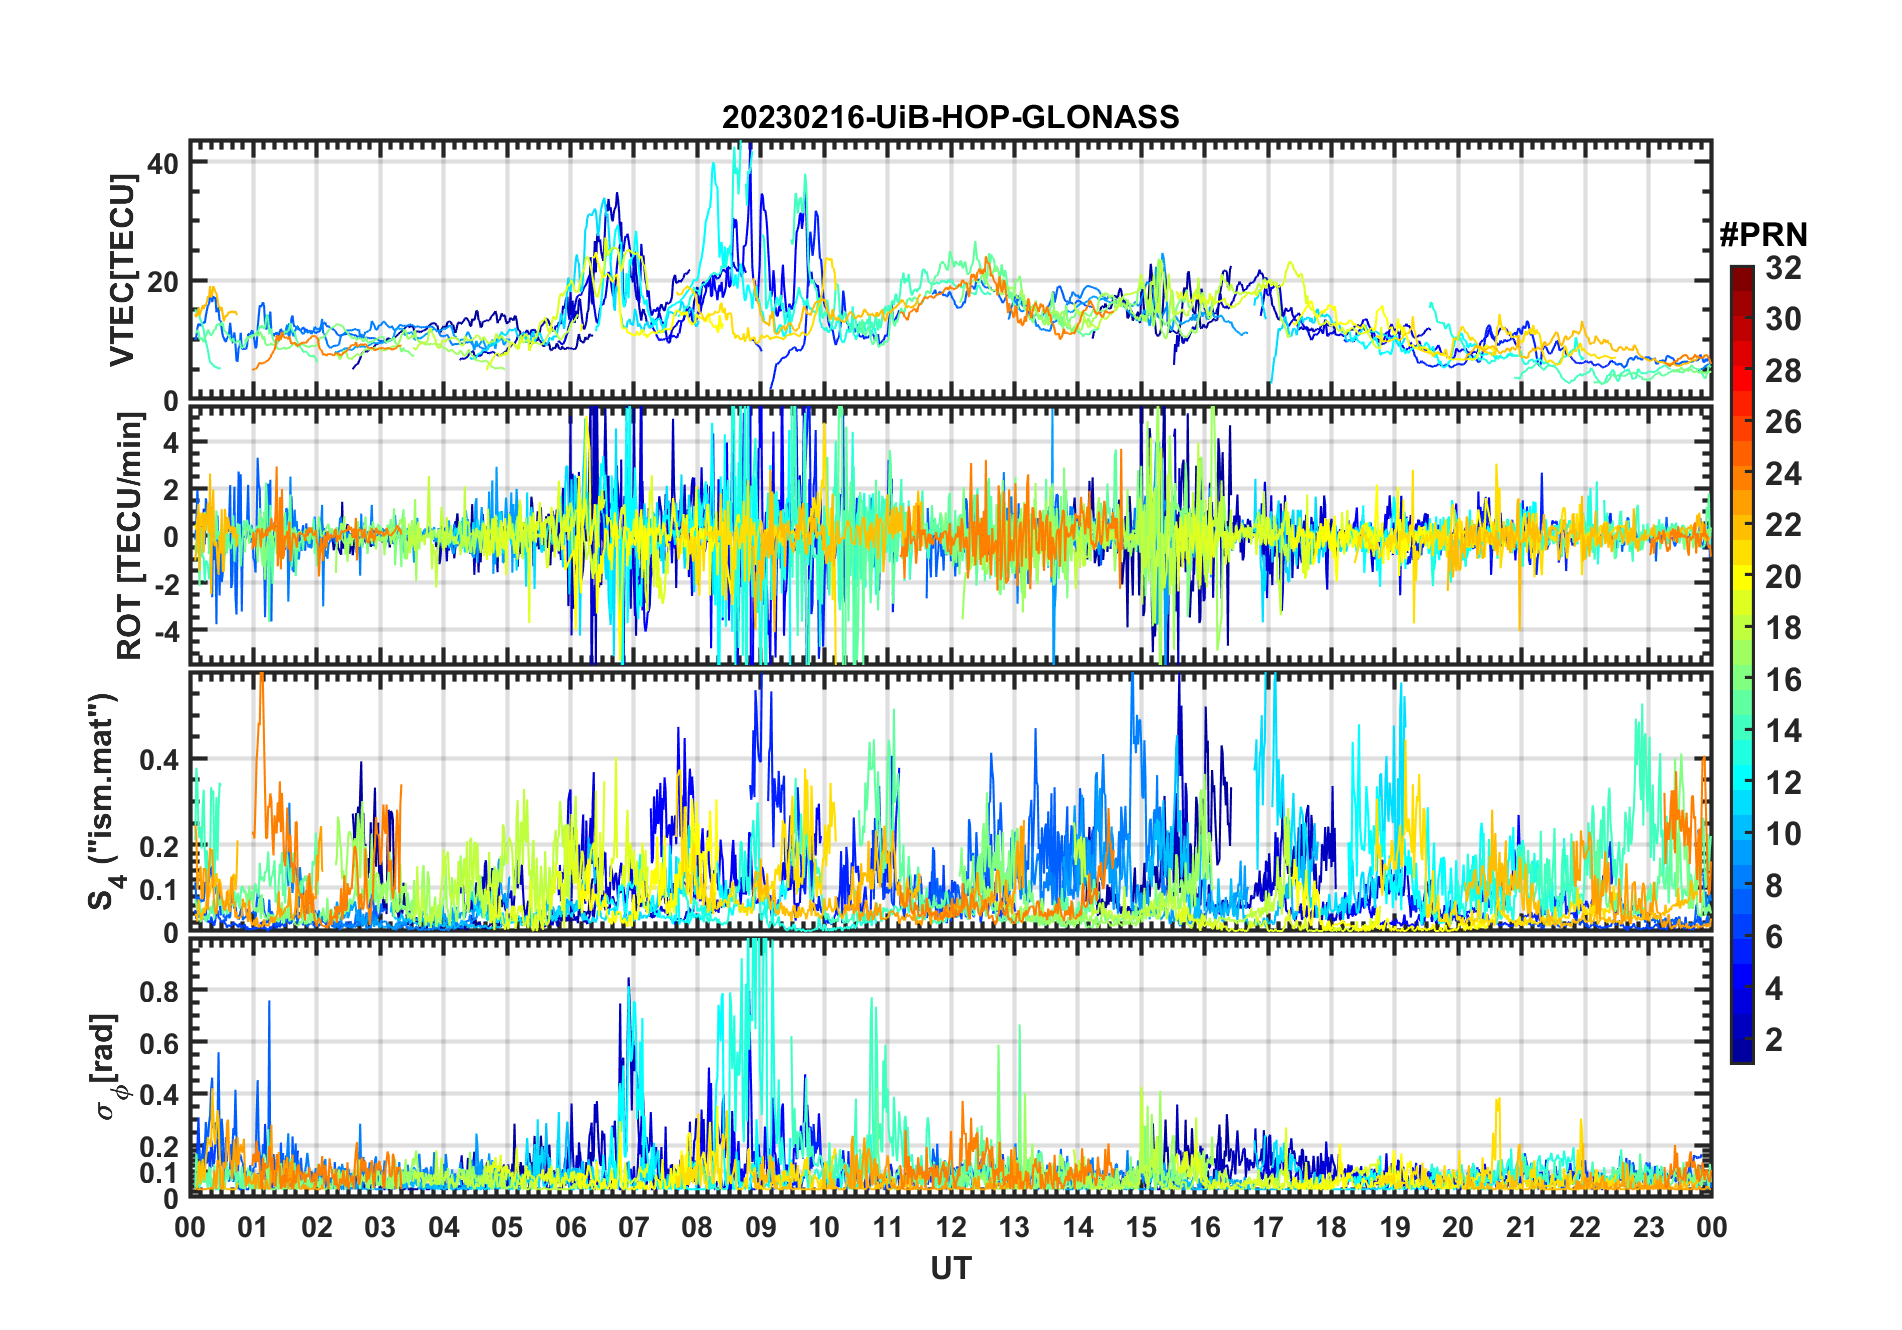Click the ROT [TECU/min] axis label
This screenshot has width=1902, height=1330.
tap(129, 536)
